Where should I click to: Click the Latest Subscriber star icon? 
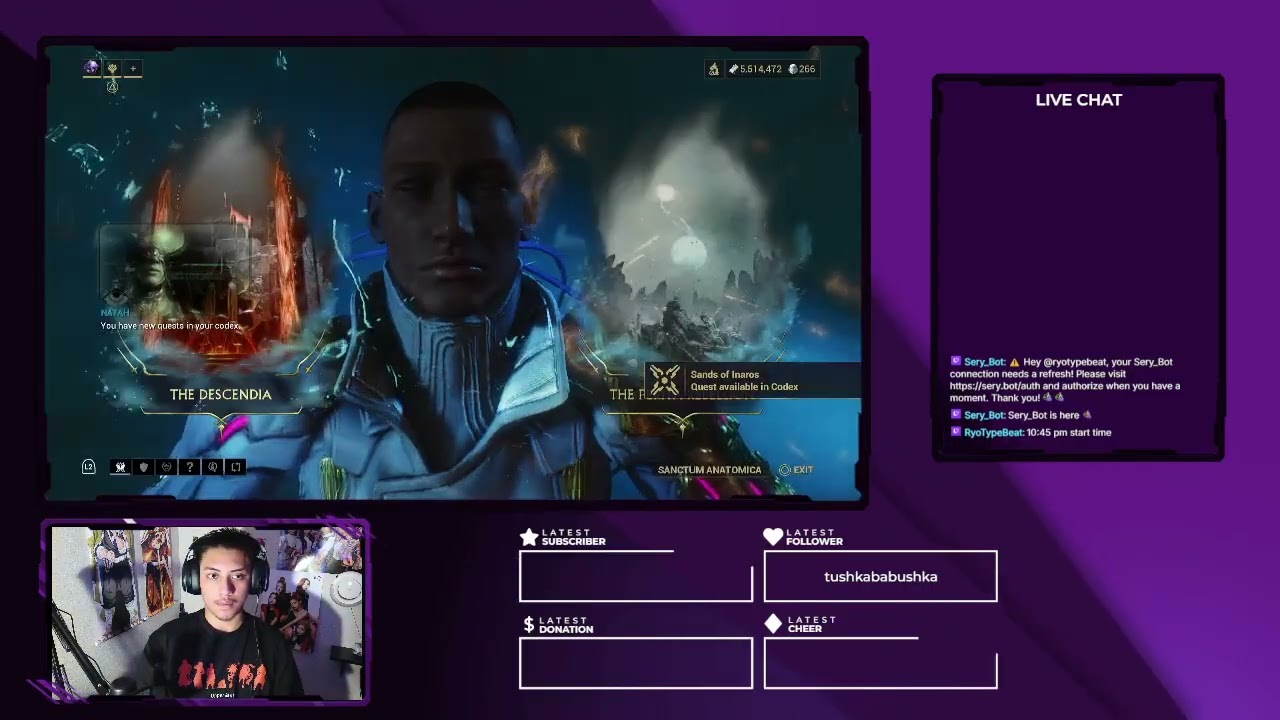click(529, 537)
